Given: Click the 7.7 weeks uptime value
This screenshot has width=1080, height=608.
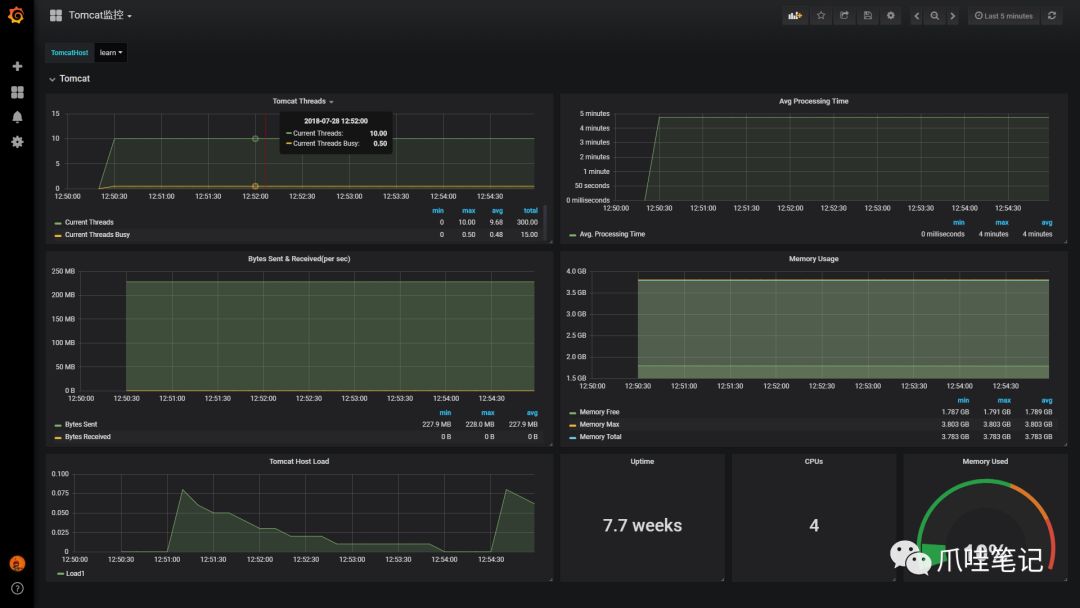Looking at the screenshot, I should pyautogui.click(x=642, y=525).
